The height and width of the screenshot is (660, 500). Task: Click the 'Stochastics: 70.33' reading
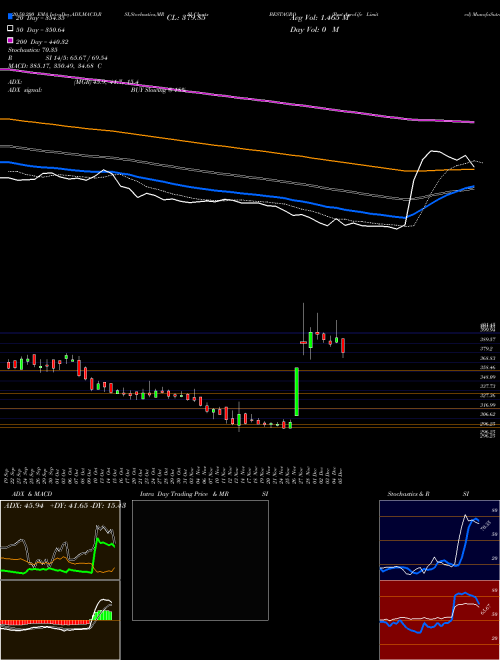click(x=33, y=49)
